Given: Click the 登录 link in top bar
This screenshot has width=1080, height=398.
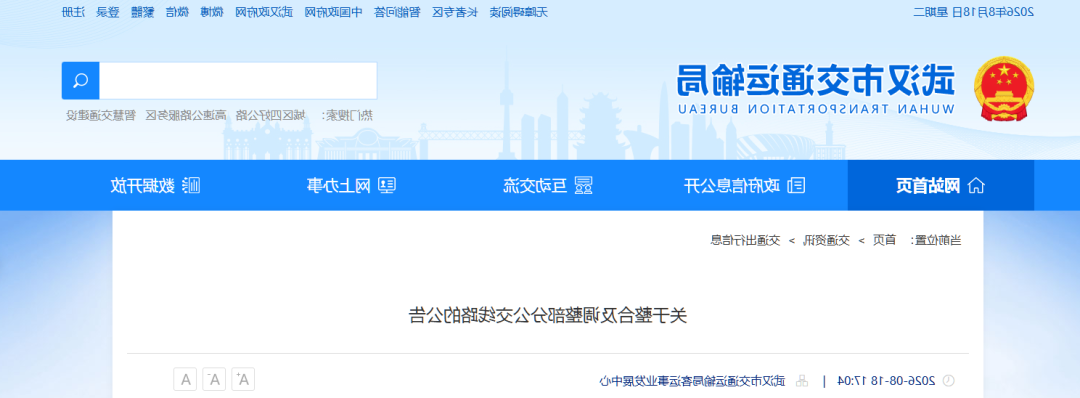Looking at the screenshot, I should coord(107,12).
